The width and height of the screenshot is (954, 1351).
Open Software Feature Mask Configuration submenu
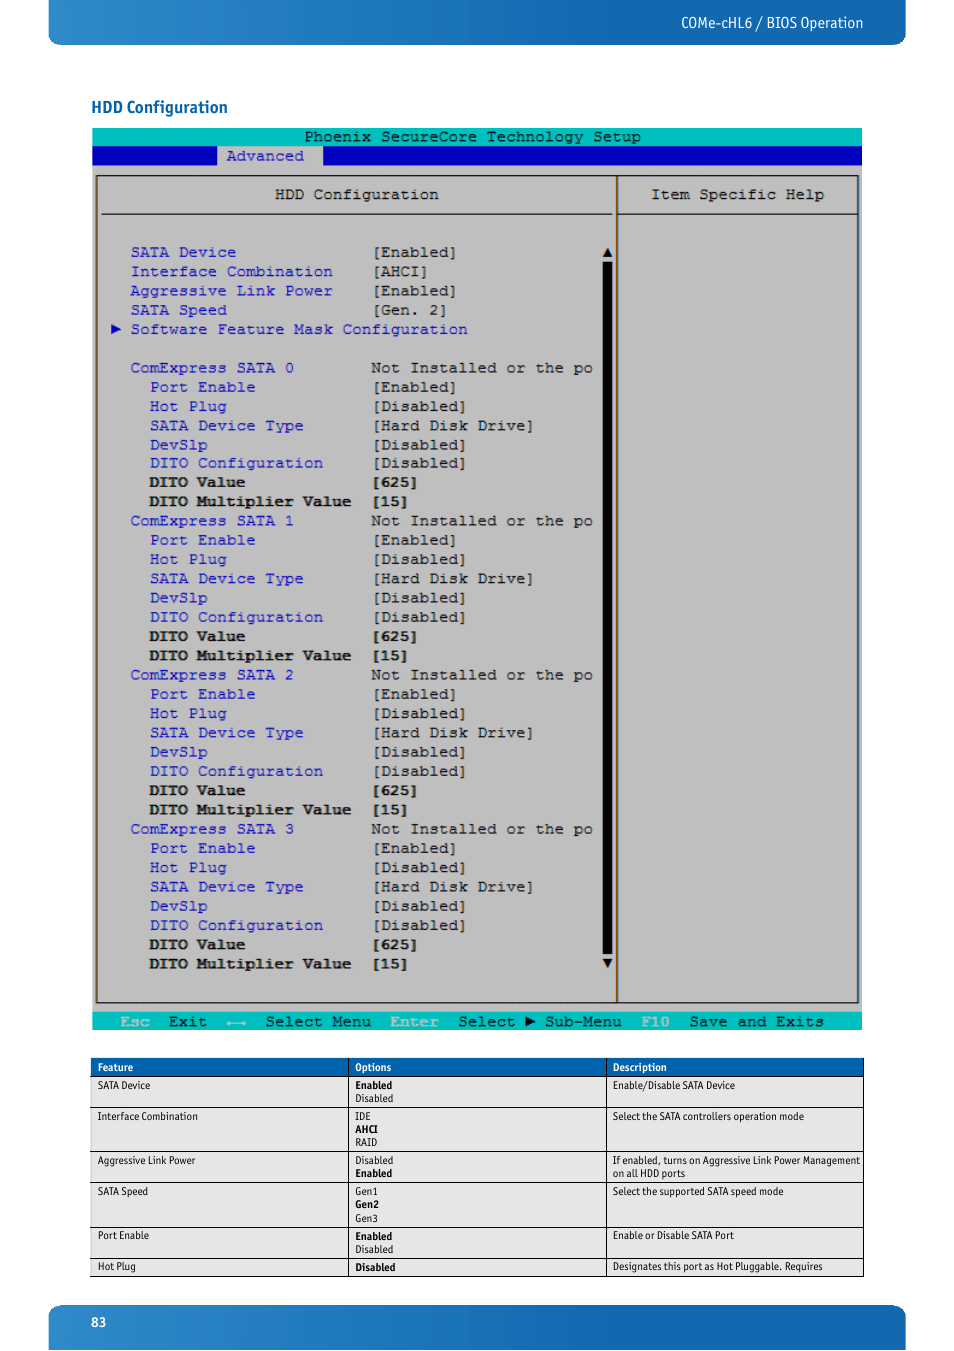299,329
